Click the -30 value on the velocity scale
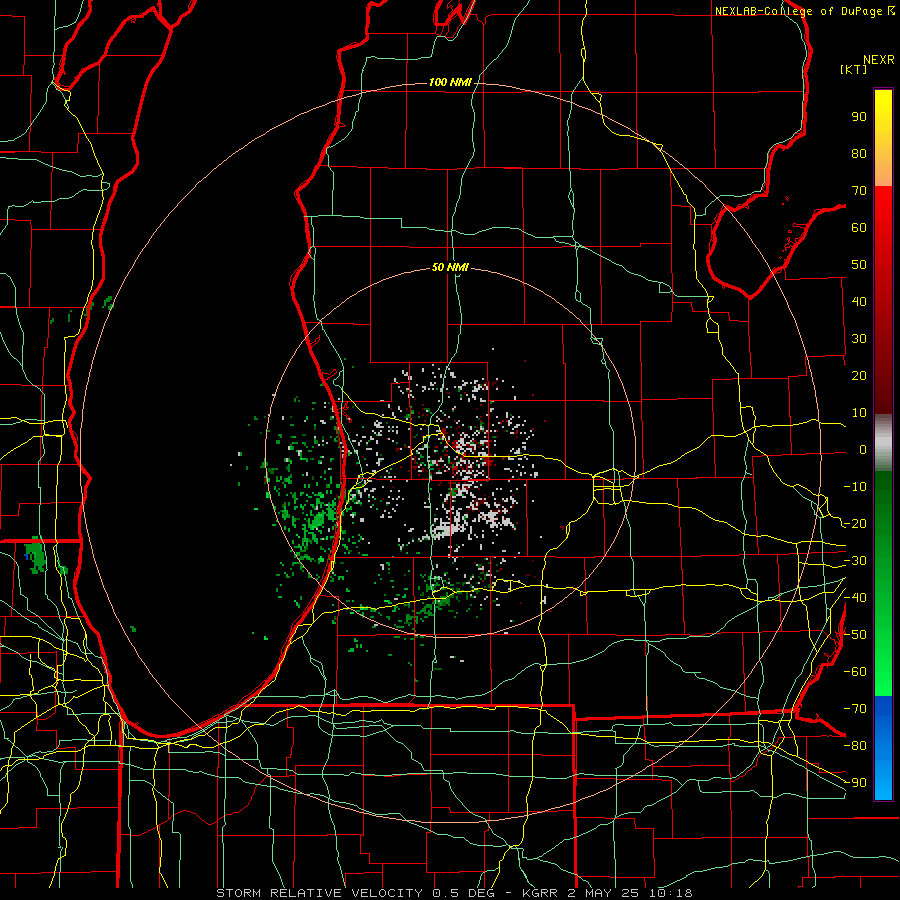Viewport: 900px width, 900px height. point(855,561)
